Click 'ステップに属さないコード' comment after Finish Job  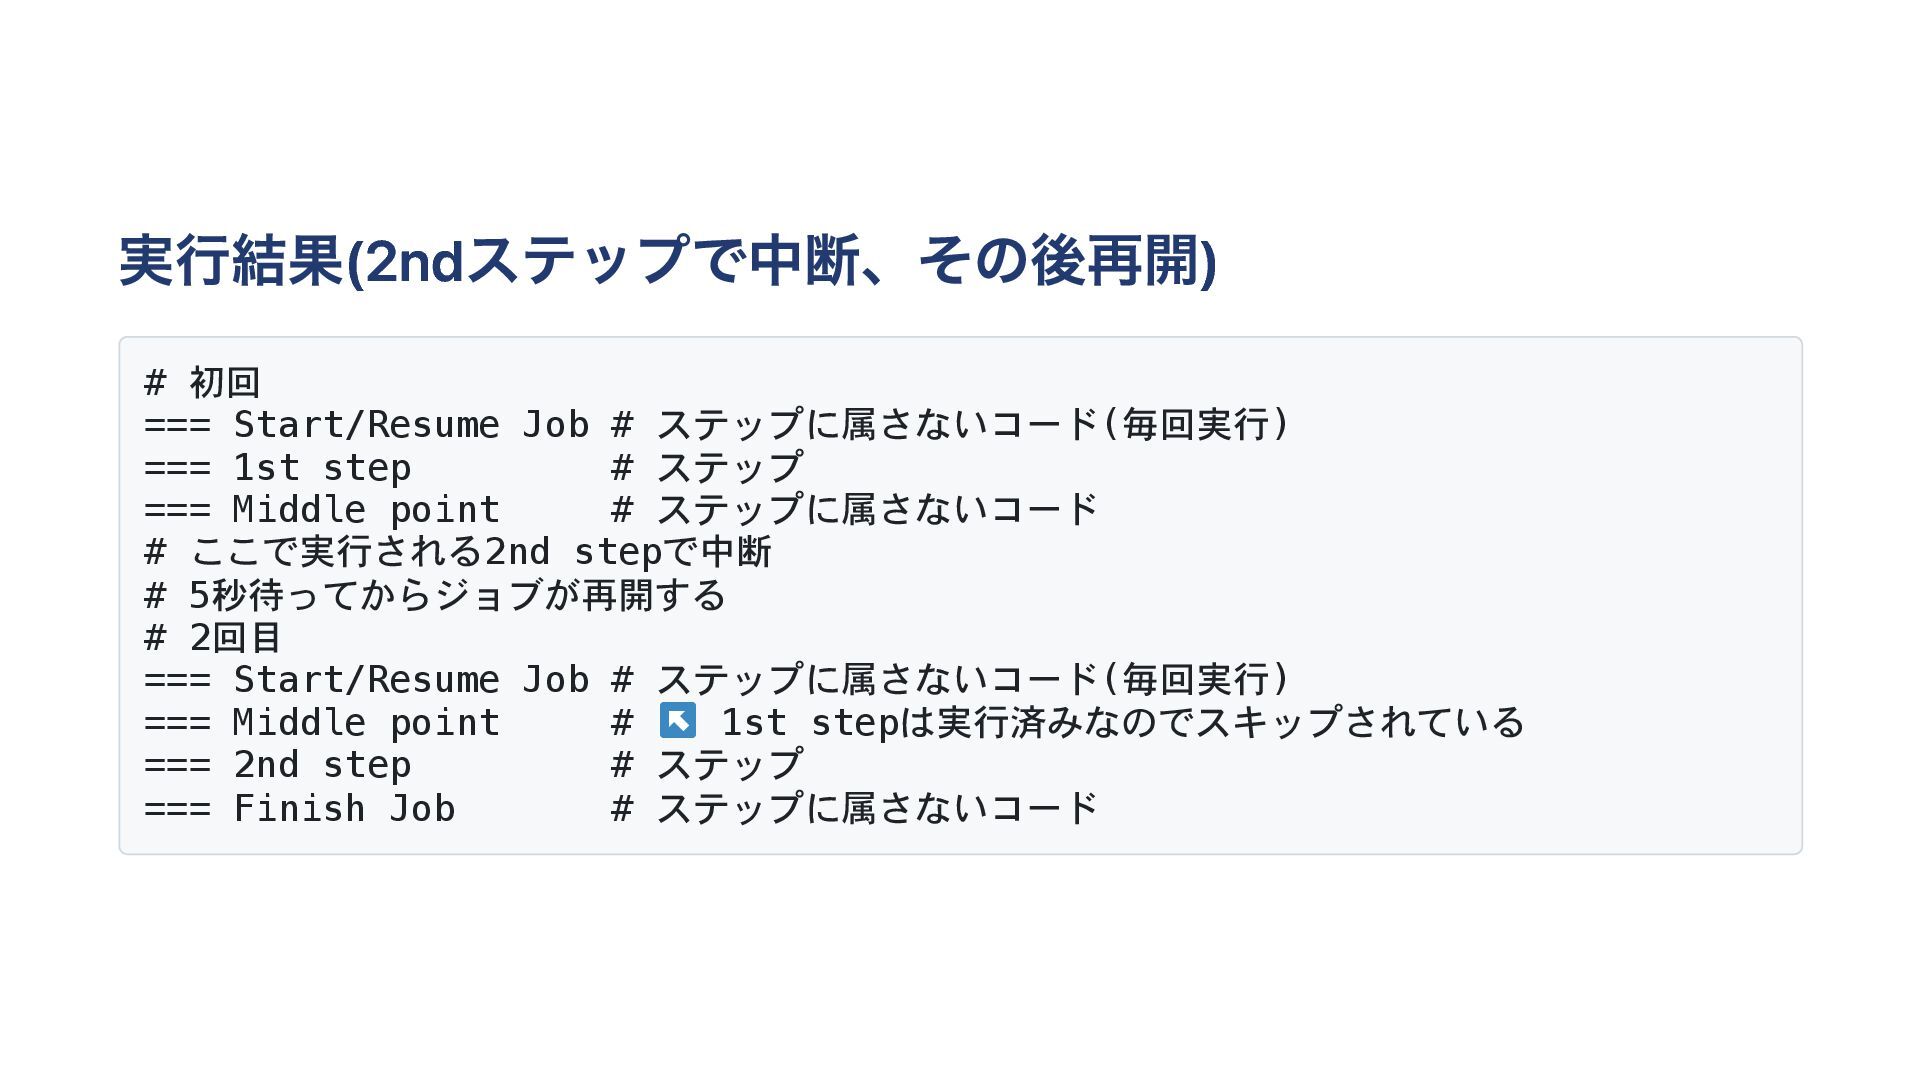(876, 808)
